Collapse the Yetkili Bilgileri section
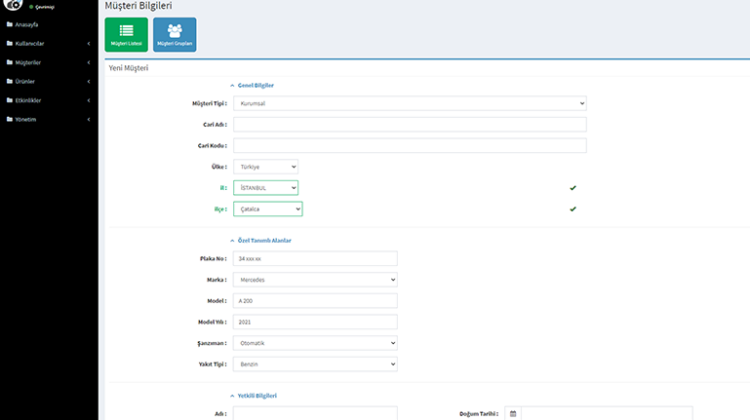This screenshot has width=750, height=420. [233, 396]
